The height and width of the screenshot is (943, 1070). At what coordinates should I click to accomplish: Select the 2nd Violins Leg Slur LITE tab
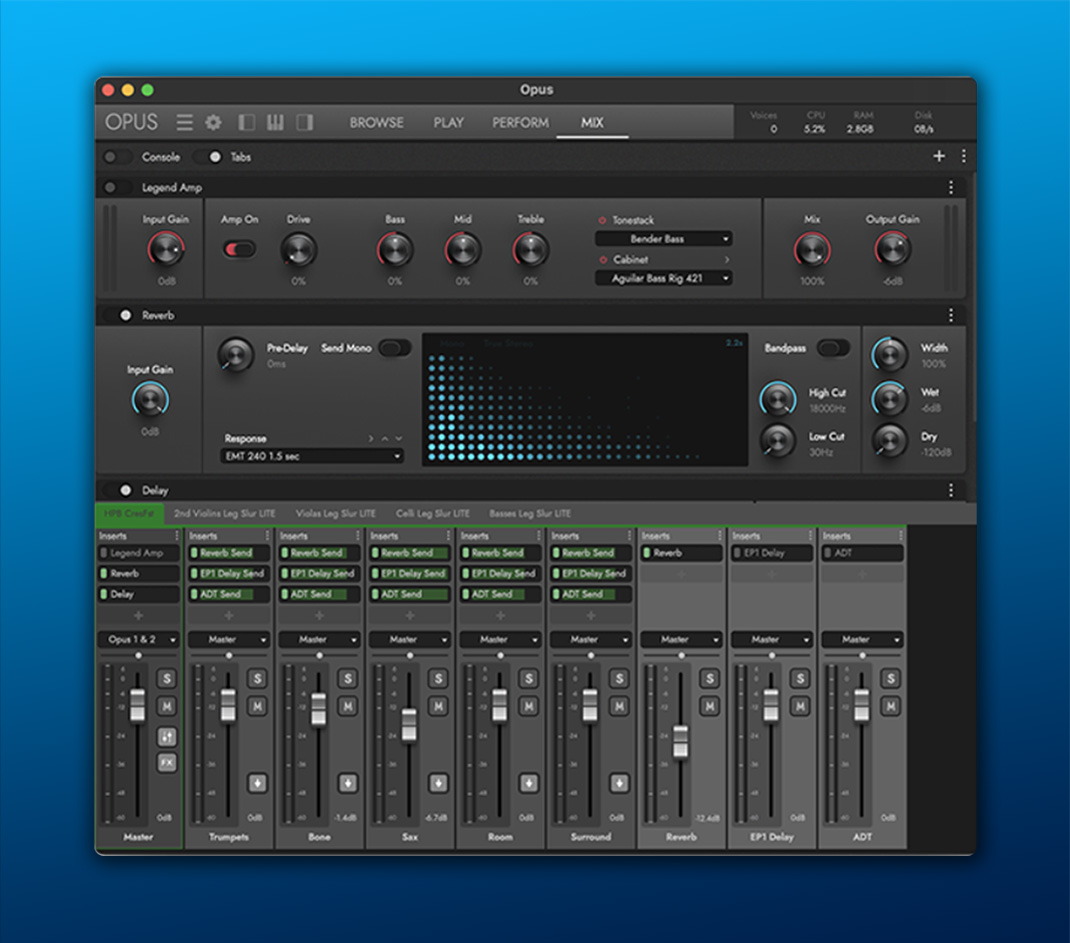point(225,513)
